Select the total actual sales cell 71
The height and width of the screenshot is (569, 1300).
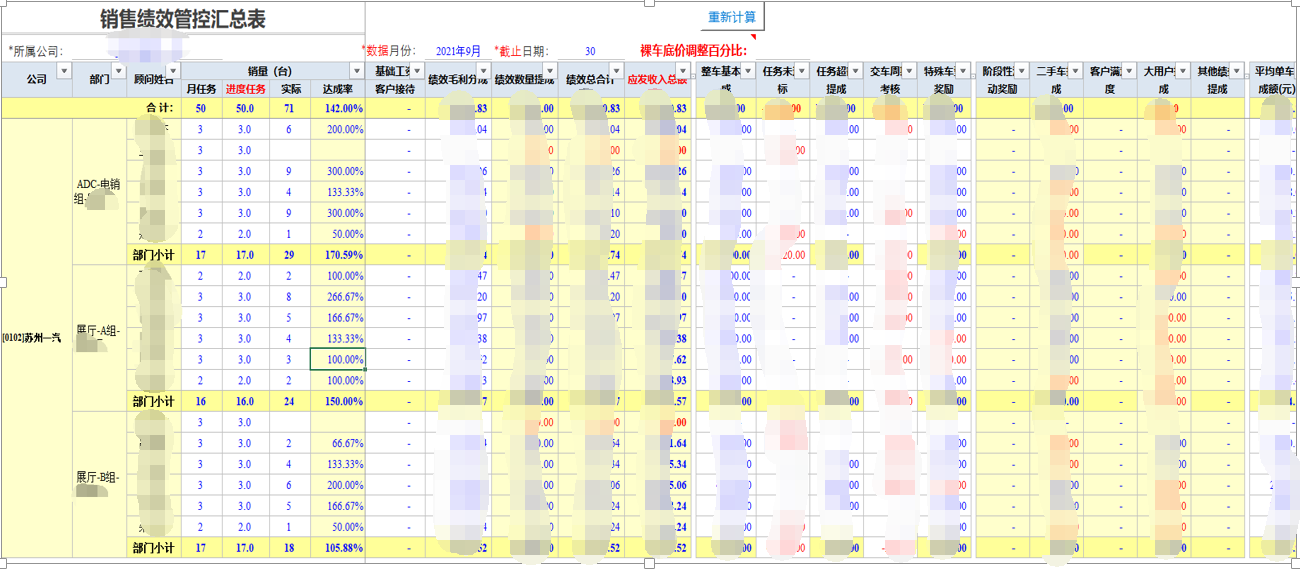click(x=290, y=108)
